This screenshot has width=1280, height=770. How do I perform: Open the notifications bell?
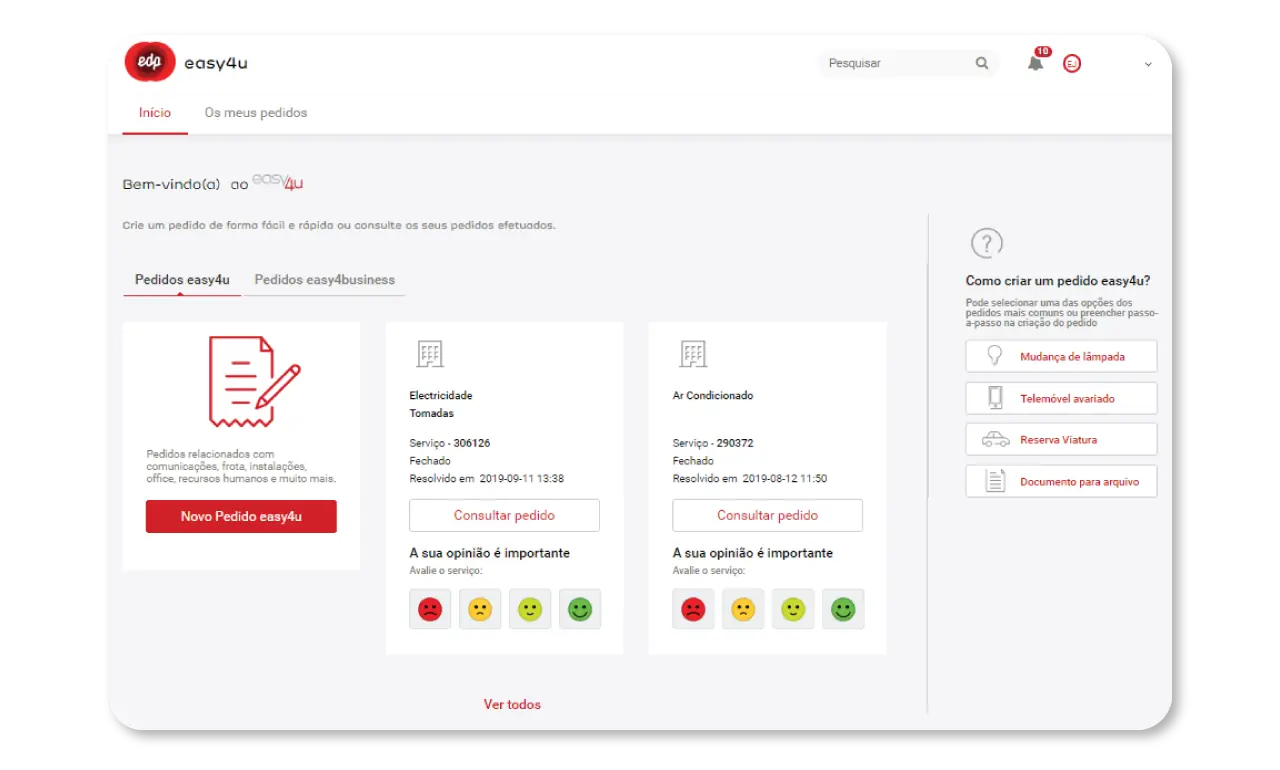(1036, 63)
